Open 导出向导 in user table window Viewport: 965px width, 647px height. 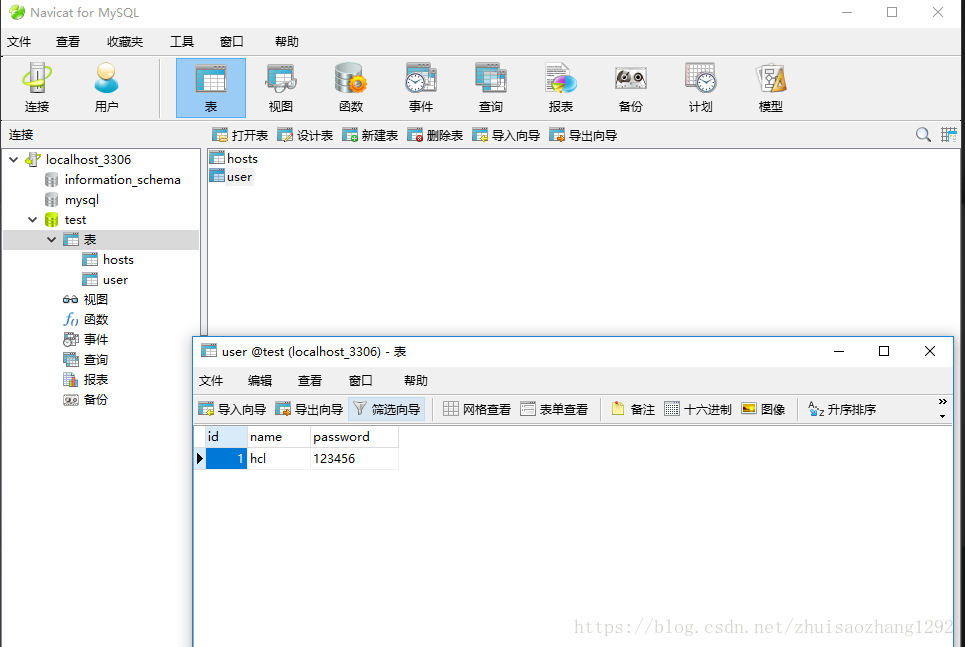click(x=310, y=409)
